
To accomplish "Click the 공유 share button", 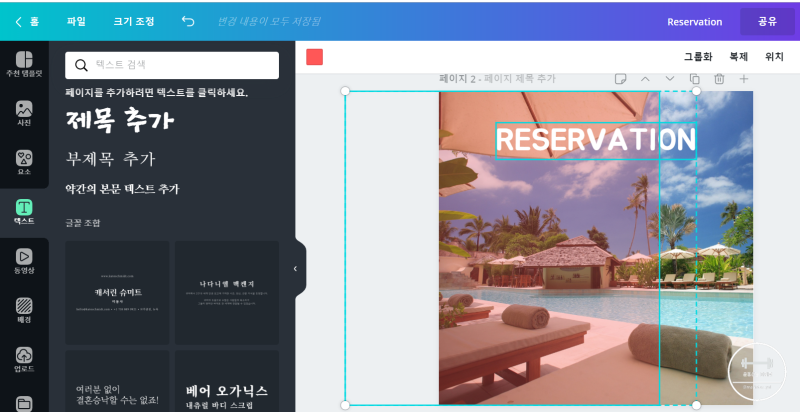I will click(x=767, y=21).
